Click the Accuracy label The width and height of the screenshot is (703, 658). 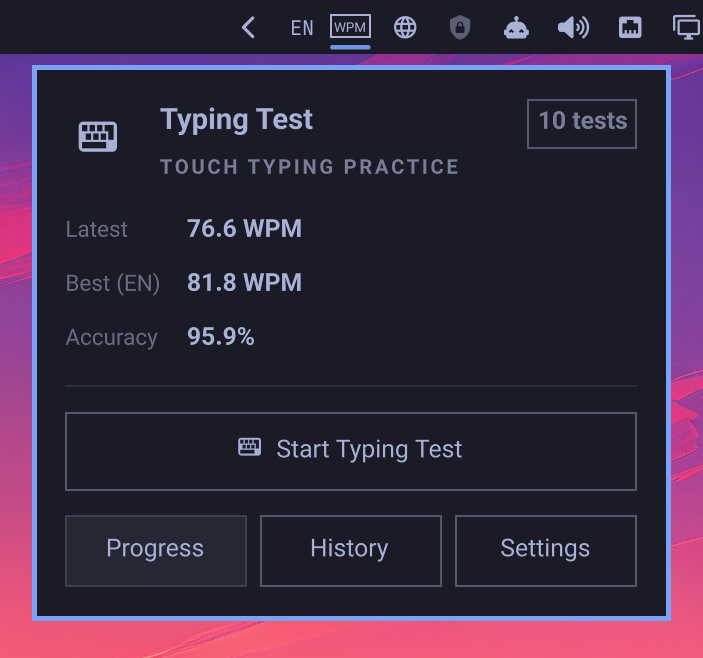point(112,338)
